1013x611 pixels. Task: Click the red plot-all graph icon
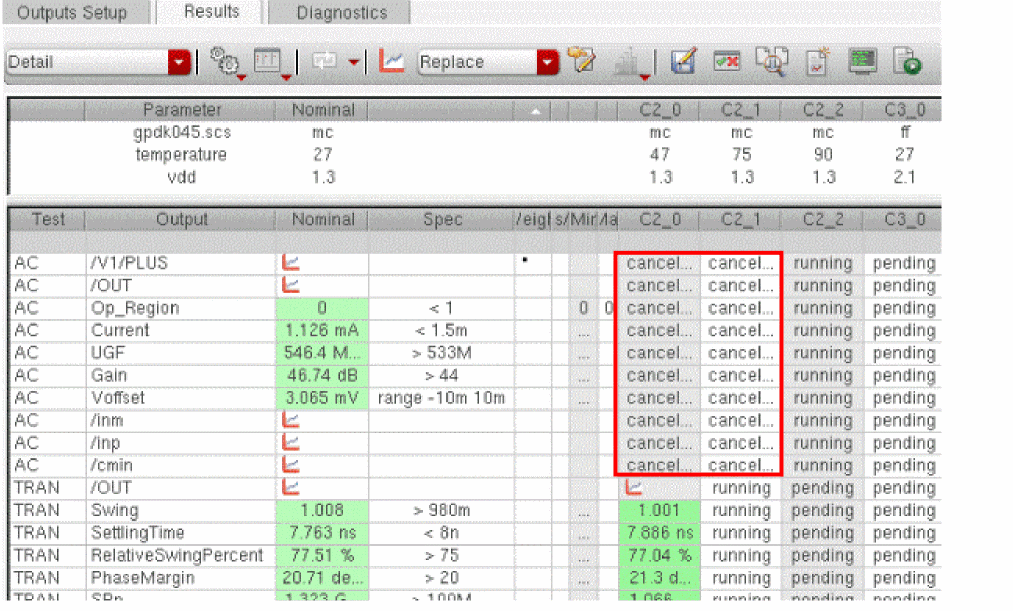click(x=394, y=62)
